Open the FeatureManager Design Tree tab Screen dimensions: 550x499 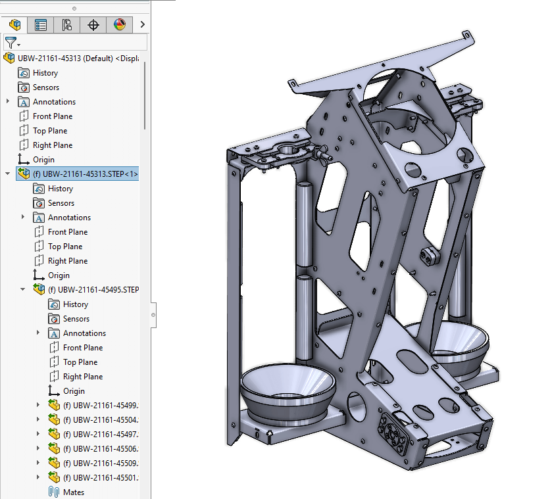point(15,25)
